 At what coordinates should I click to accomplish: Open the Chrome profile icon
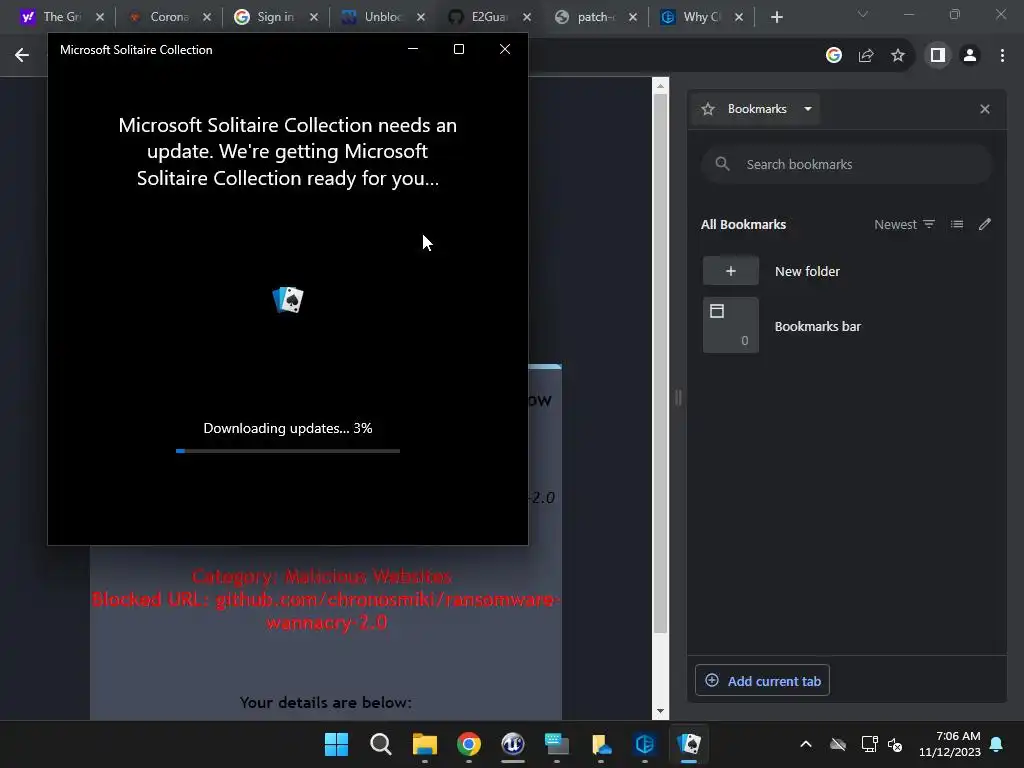pyautogui.click(x=970, y=56)
